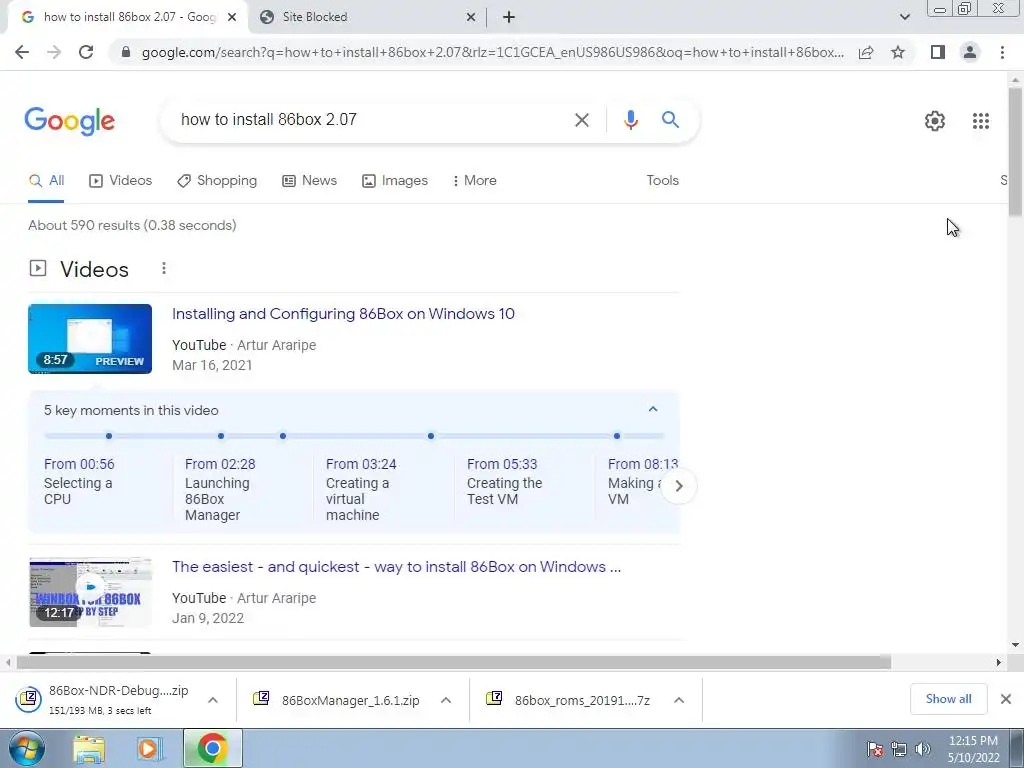Open 'The easiest - and quickest' video link
The image size is (1024, 768).
(396, 567)
